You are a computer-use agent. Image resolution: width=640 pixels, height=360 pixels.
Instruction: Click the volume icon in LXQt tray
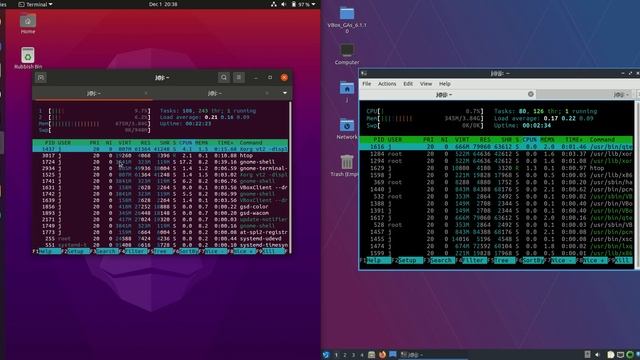[597, 355]
